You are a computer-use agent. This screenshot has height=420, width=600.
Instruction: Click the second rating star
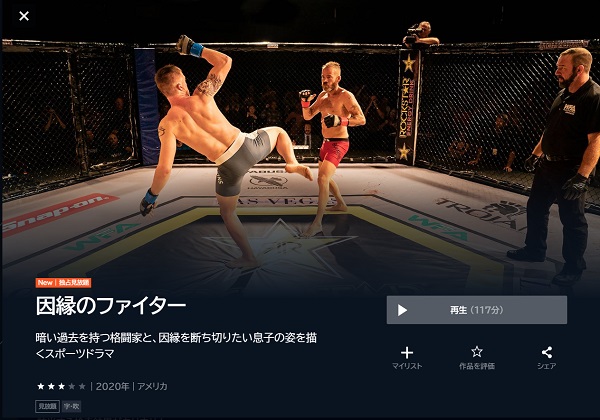click(51, 386)
